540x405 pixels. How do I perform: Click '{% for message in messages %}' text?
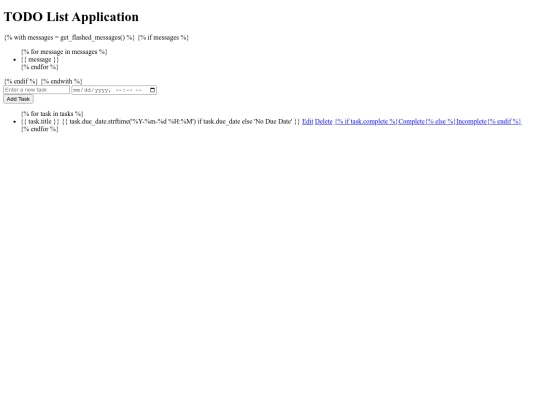click(64, 52)
